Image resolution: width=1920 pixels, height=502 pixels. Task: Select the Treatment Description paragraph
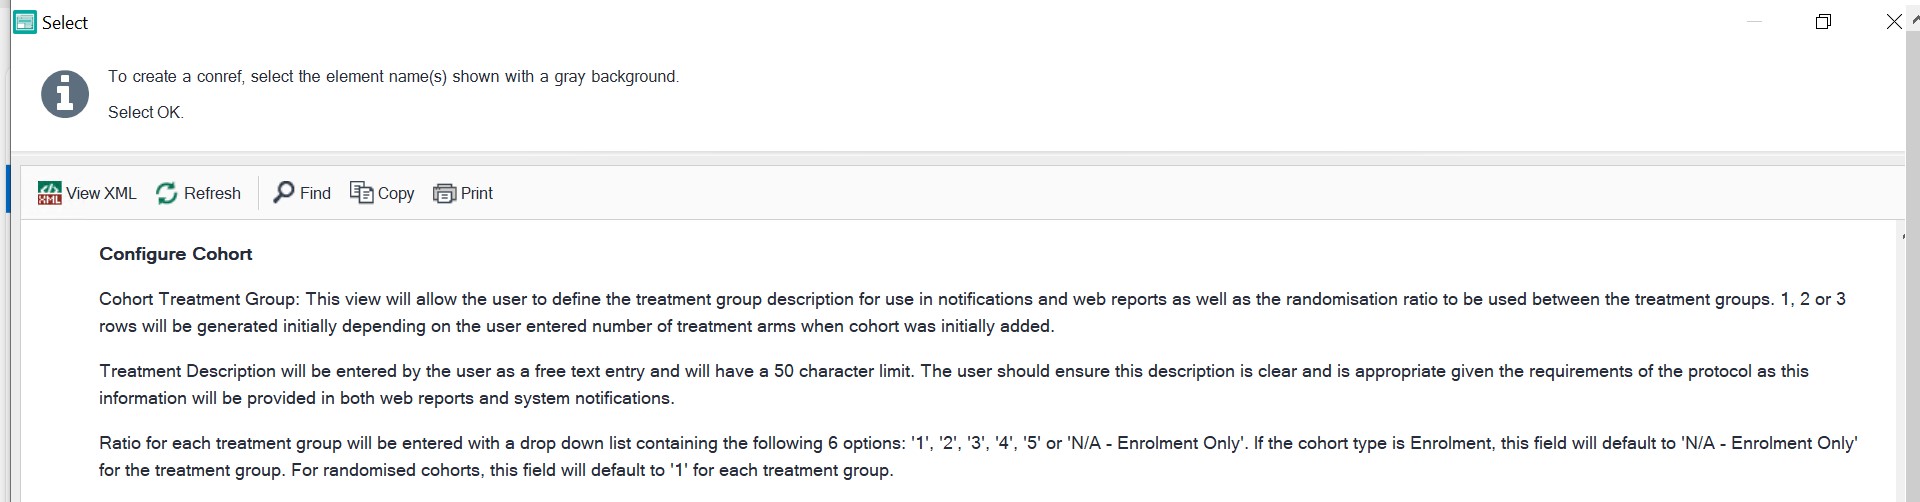tap(954, 384)
